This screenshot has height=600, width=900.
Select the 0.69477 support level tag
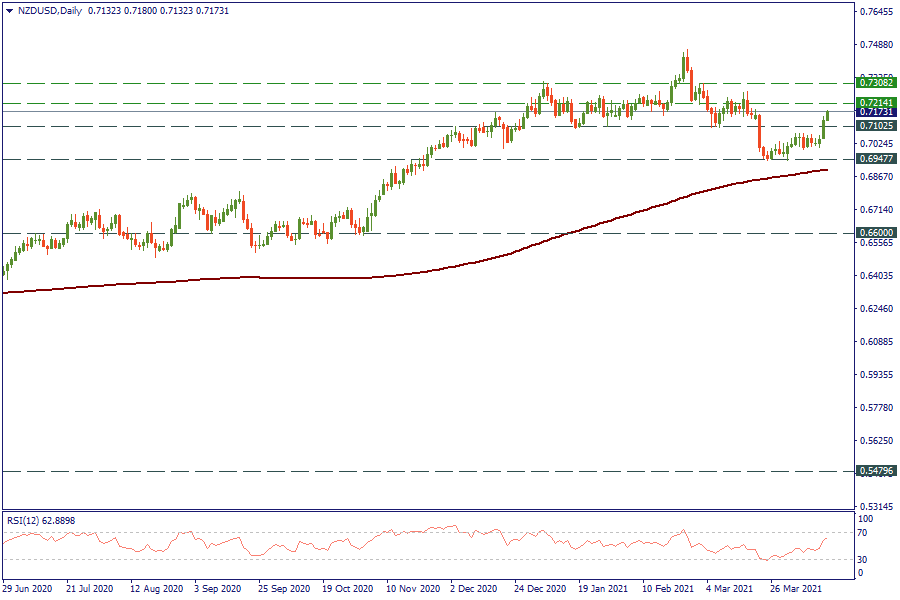click(x=876, y=159)
